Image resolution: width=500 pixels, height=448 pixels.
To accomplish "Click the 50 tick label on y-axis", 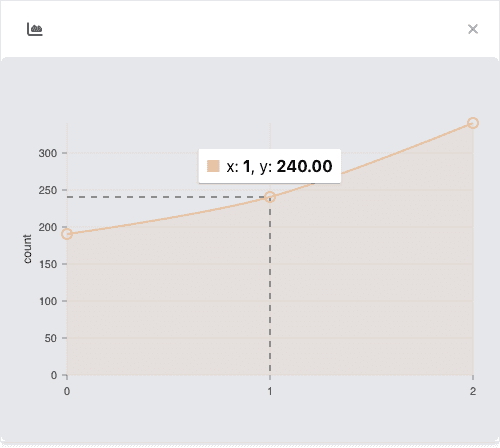I will click(51, 338).
